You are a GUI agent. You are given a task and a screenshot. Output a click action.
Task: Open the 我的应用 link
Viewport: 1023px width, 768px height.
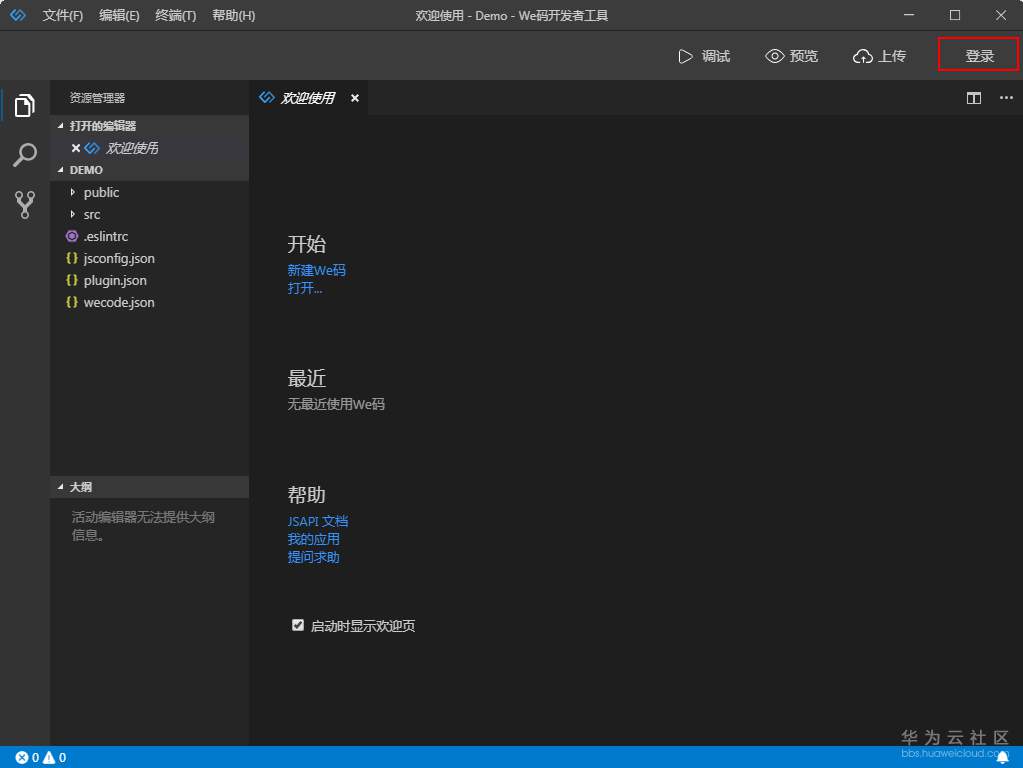pos(314,539)
